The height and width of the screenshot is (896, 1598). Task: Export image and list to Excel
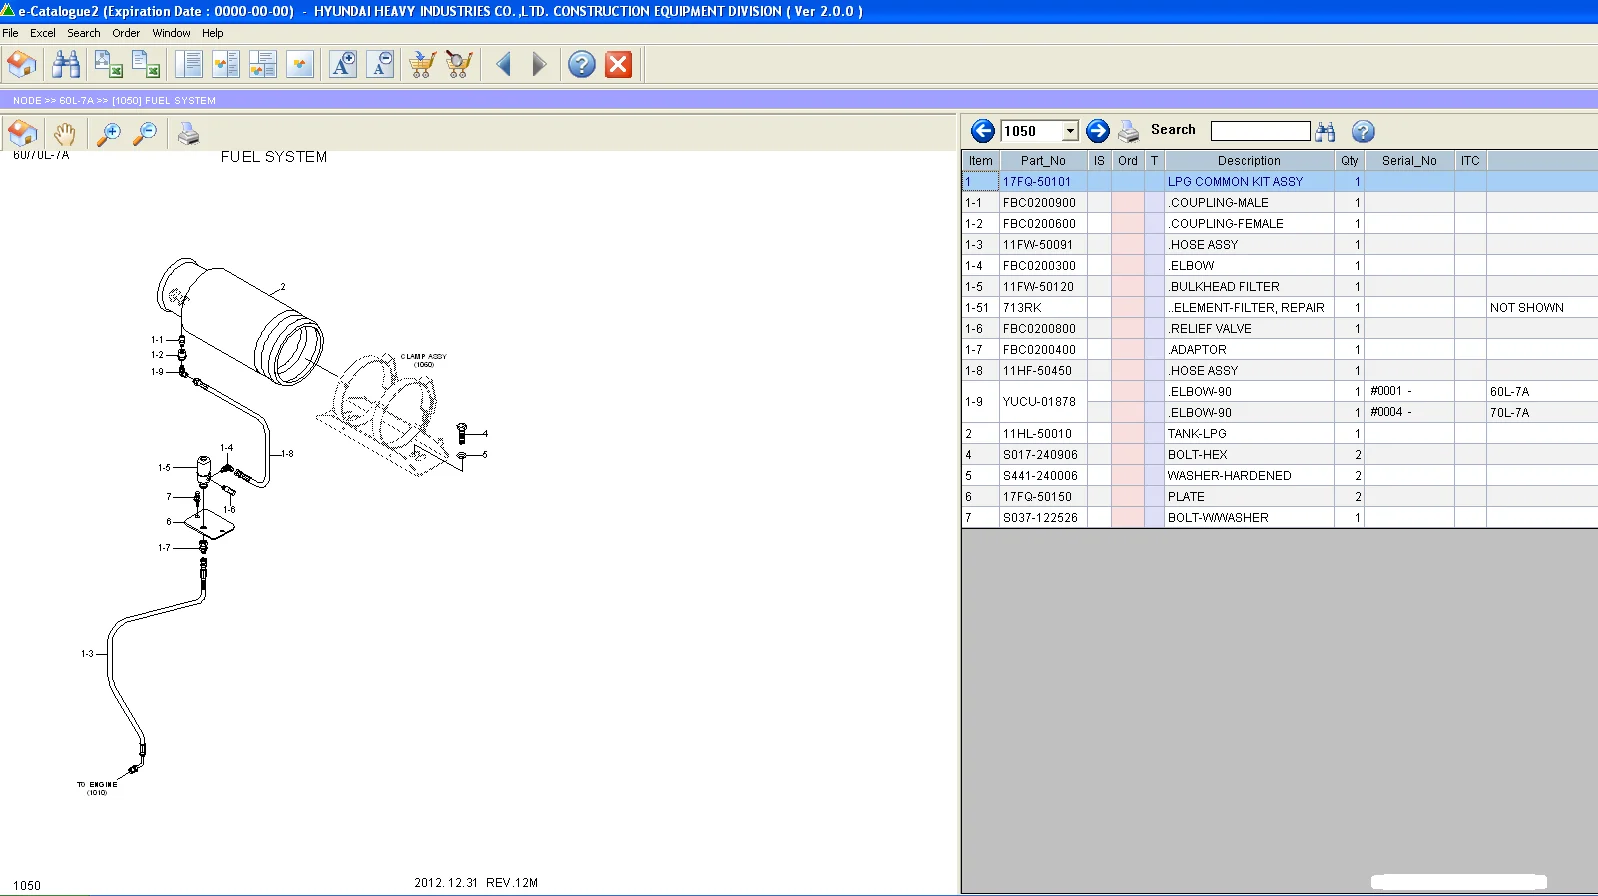tap(108, 65)
